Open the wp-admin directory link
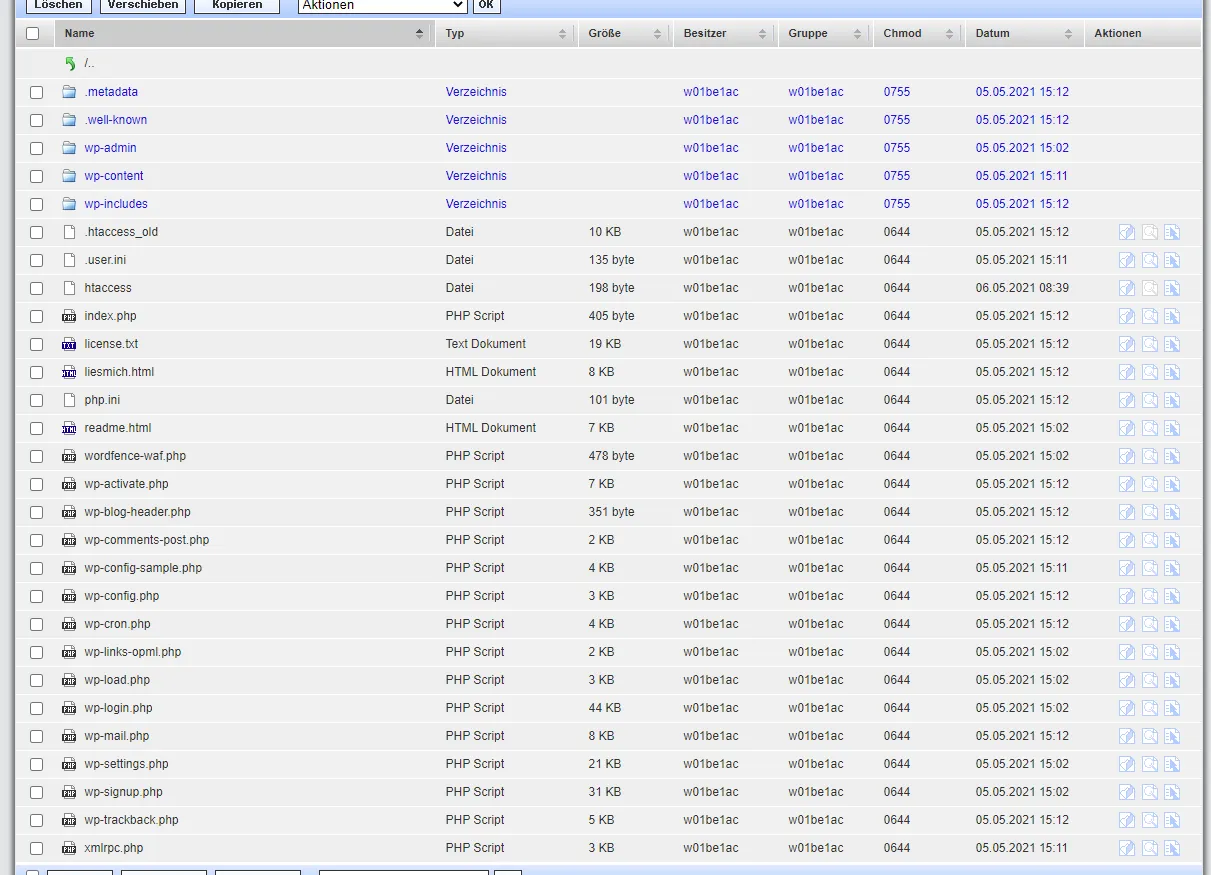 coord(110,148)
